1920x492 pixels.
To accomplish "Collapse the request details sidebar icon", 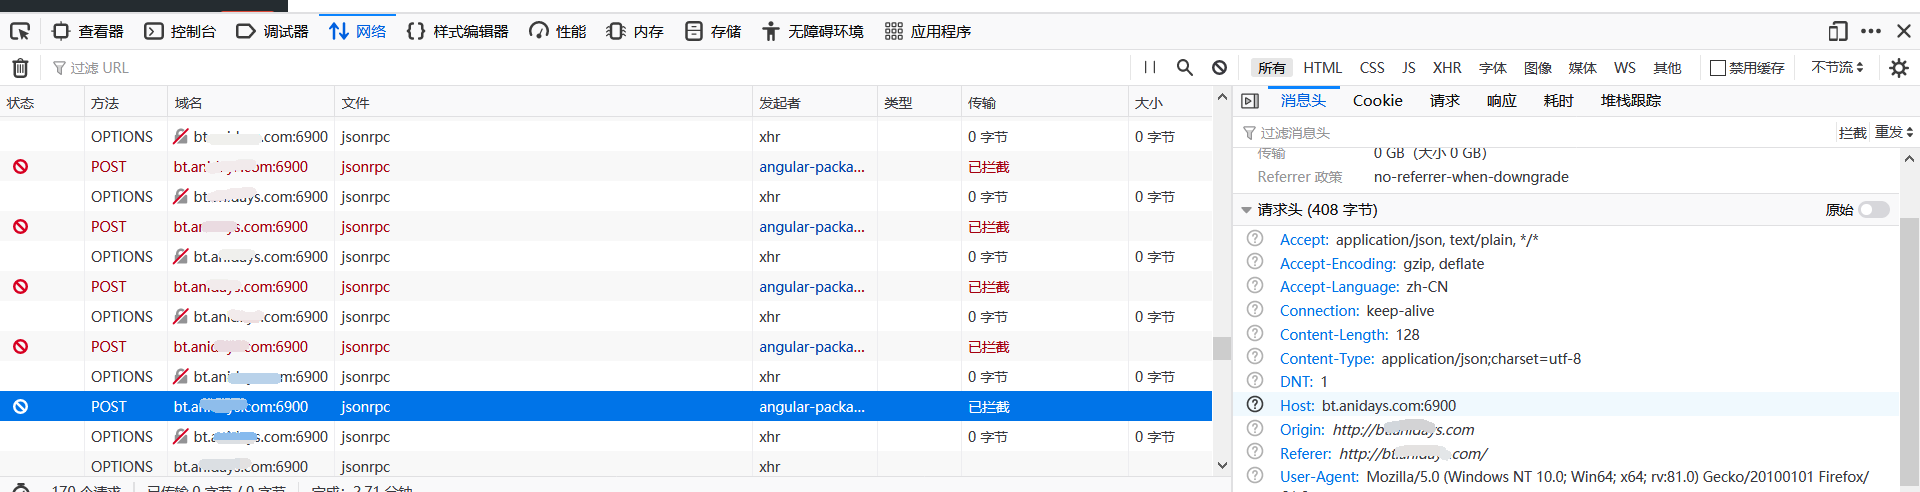I will coord(1250,101).
